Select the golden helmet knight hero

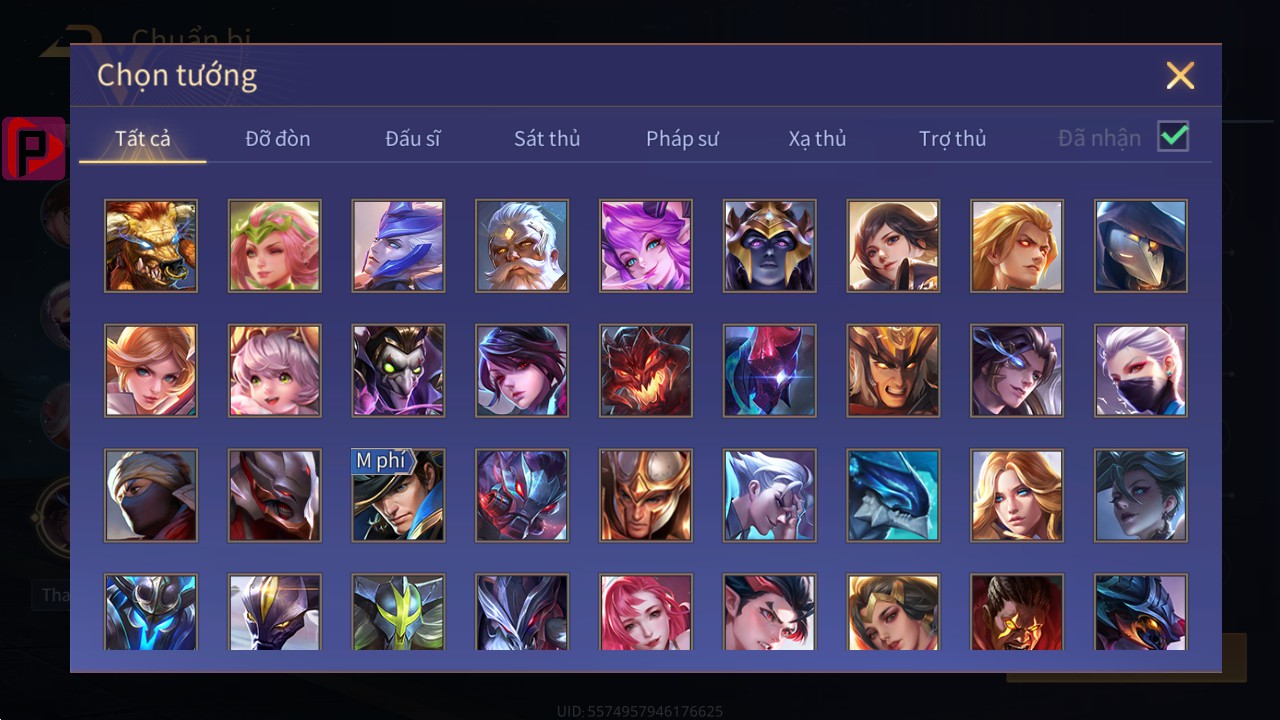[646, 496]
